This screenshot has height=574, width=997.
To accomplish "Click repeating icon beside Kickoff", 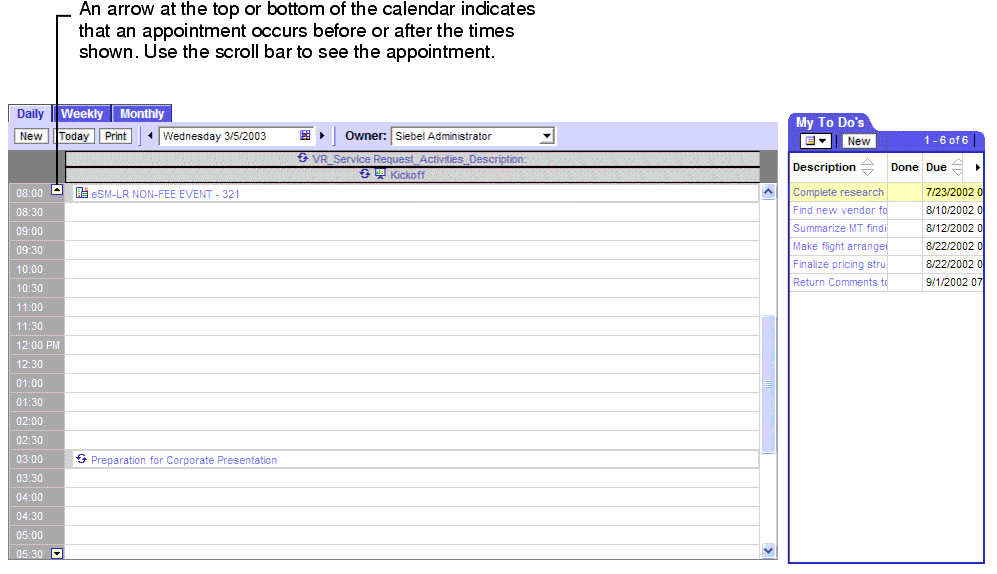I will coord(365,174).
